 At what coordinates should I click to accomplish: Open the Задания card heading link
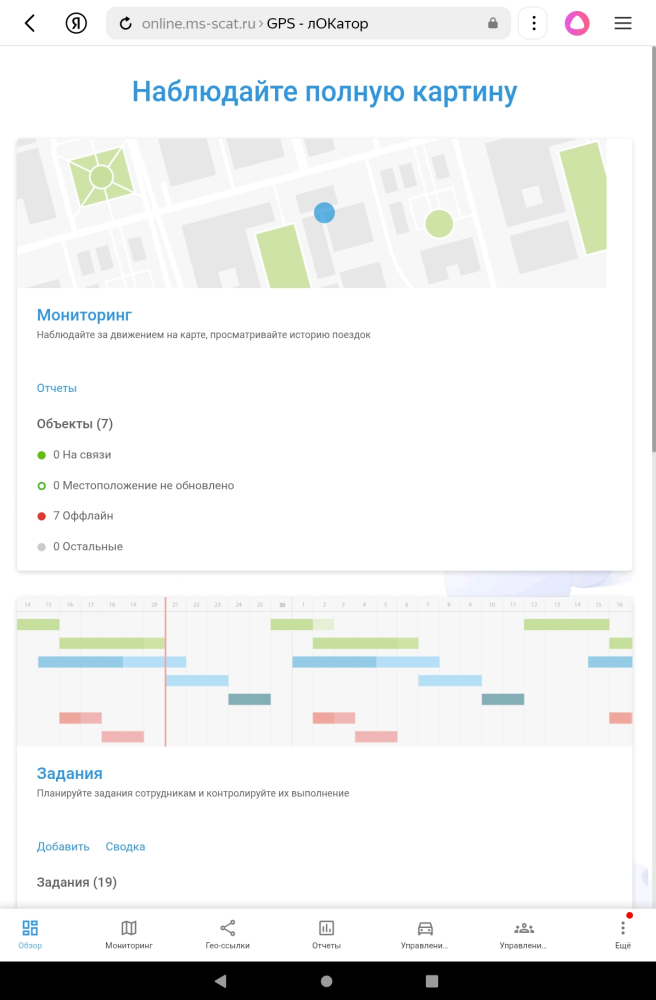point(69,774)
